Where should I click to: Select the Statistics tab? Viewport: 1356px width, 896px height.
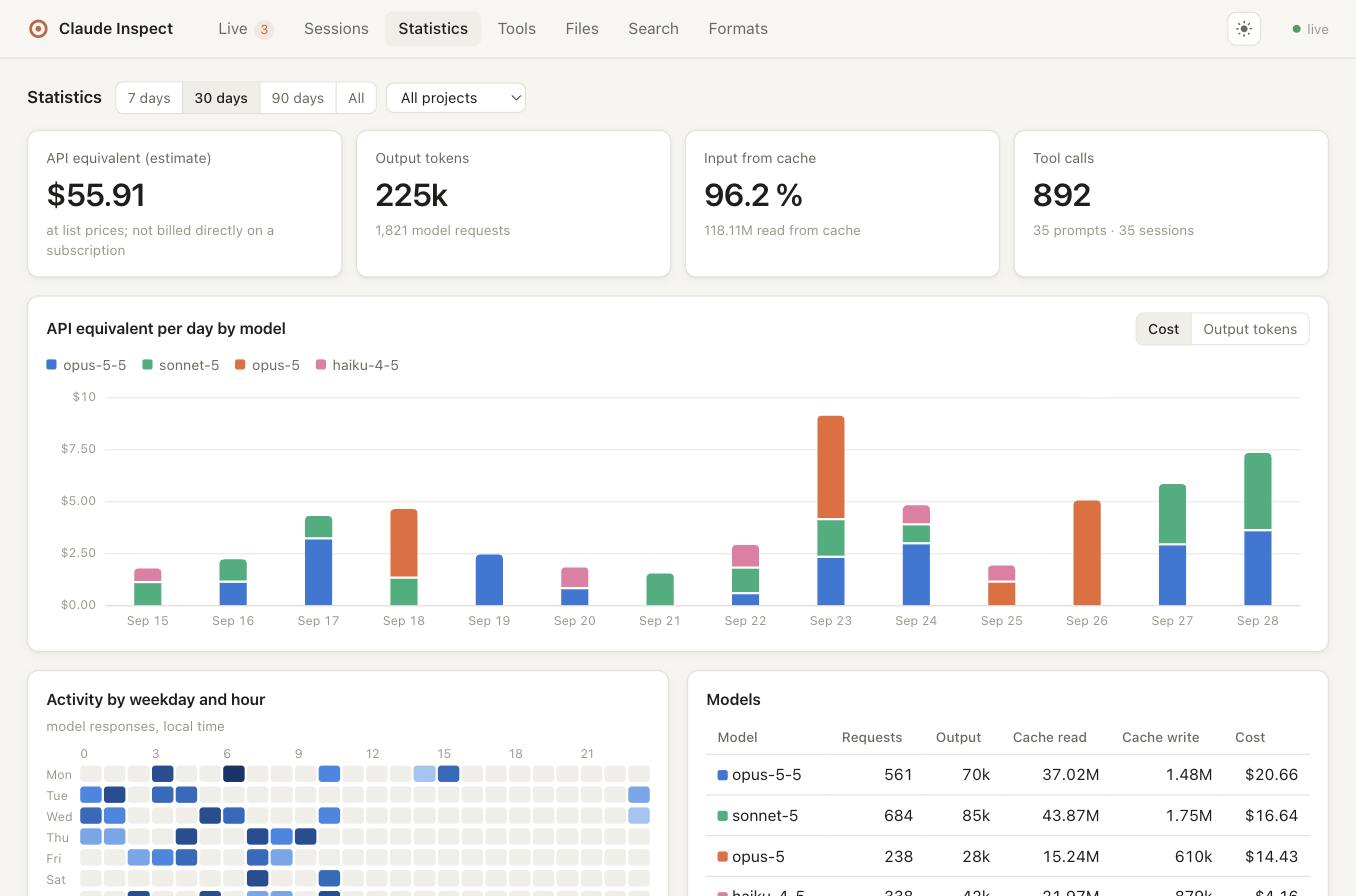tap(433, 29)
